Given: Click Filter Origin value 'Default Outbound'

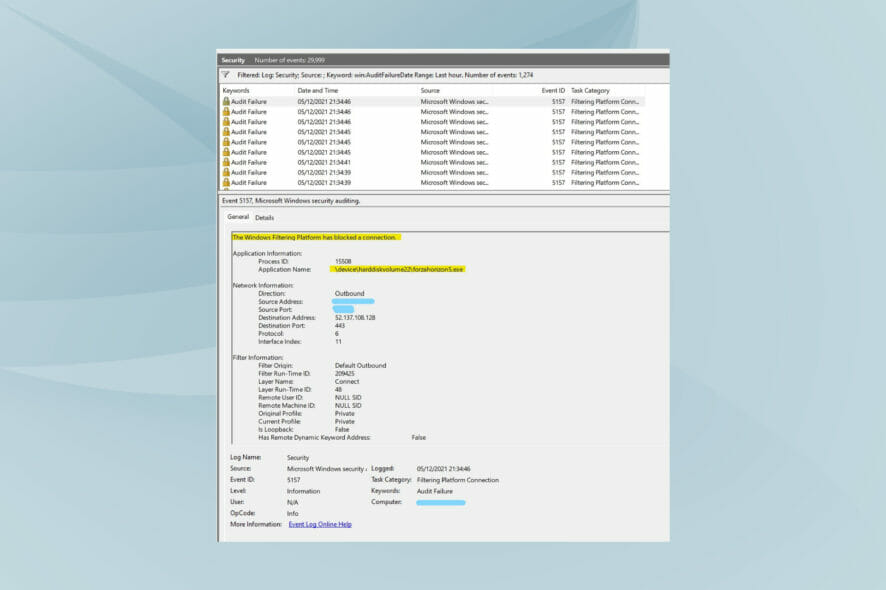Looking at the screenshot, I should click(x=361, y=366).
